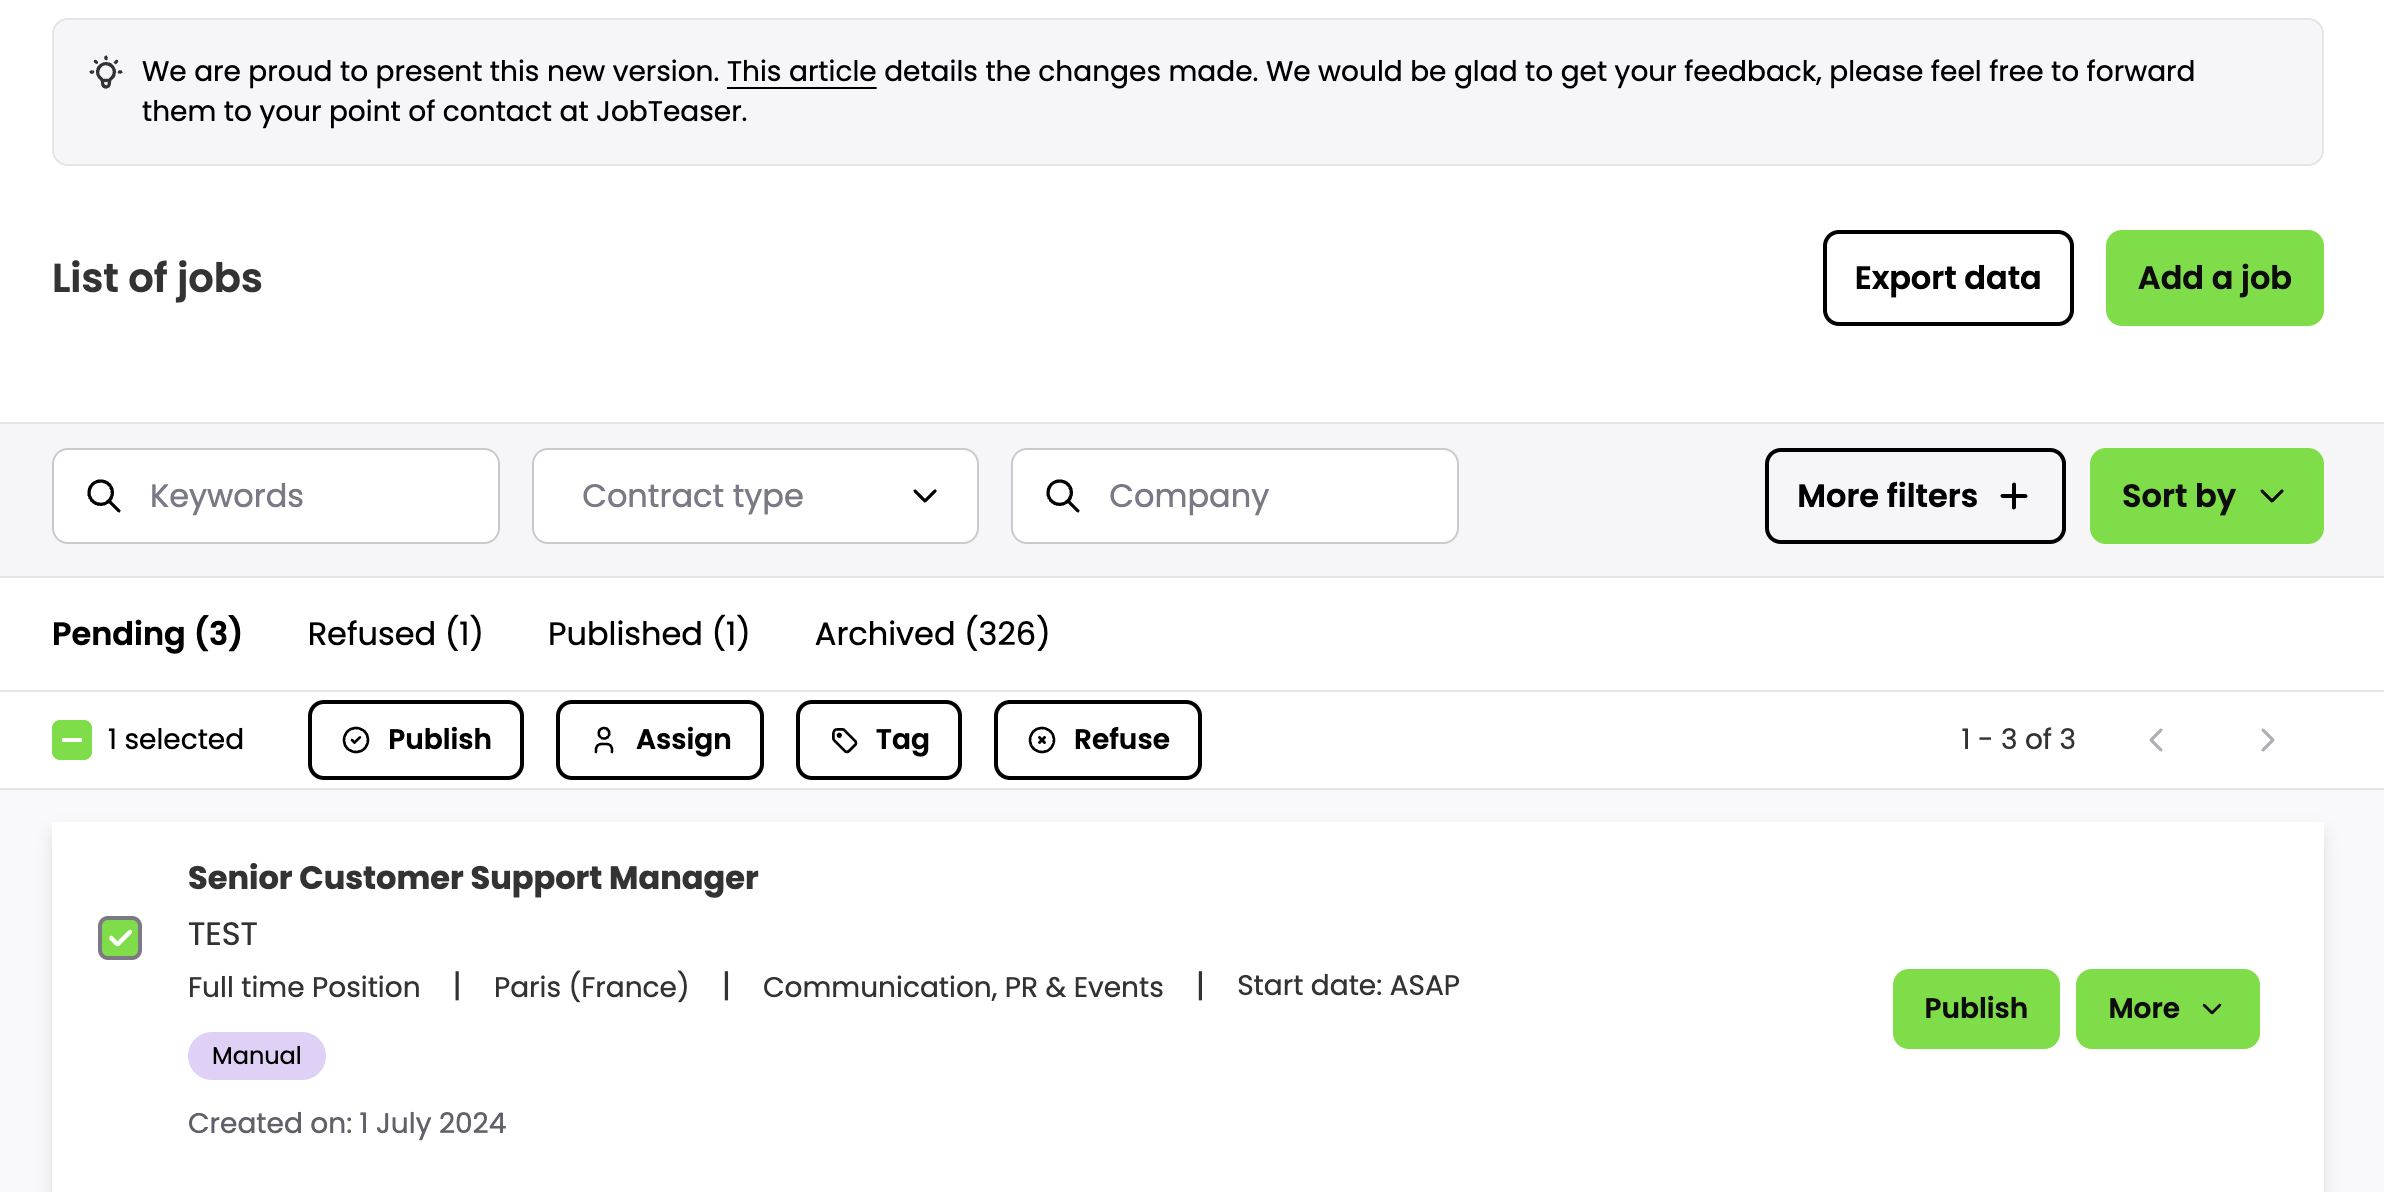
Task: Click the lightbulb icon in the announcement banner
Action: [x=106, y=73]
